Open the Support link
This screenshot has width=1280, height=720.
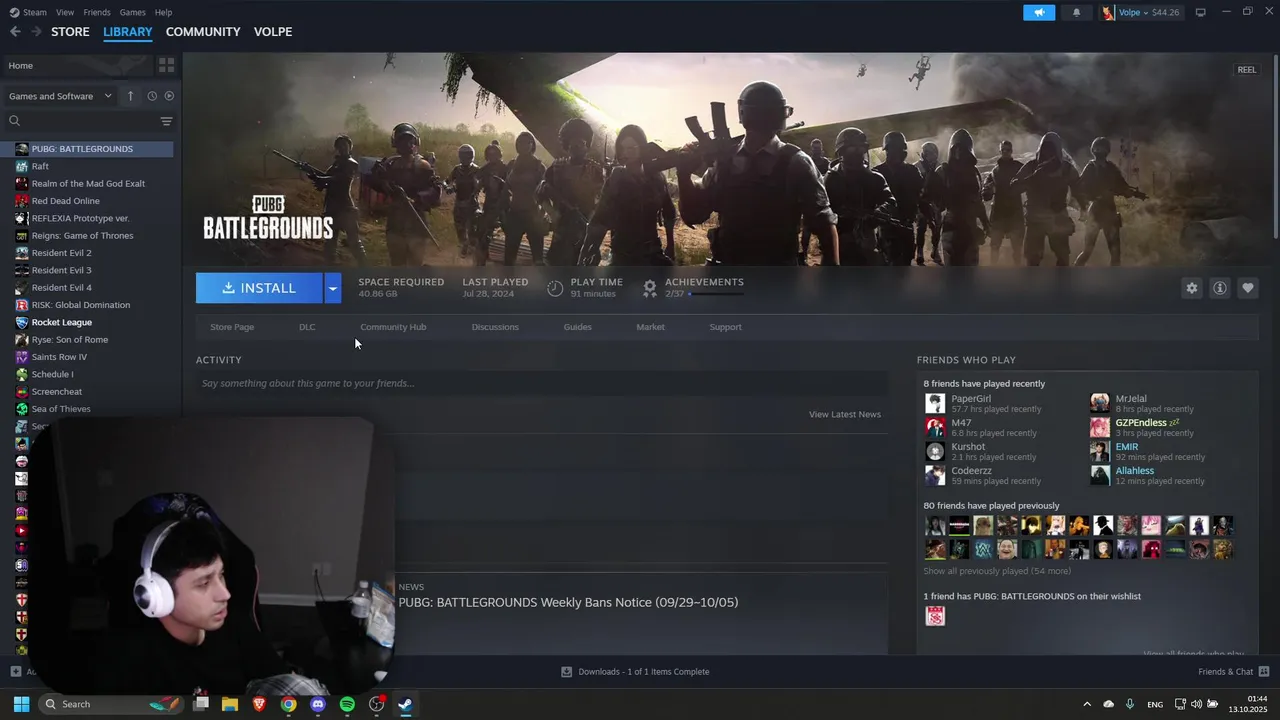coord(725,327)
